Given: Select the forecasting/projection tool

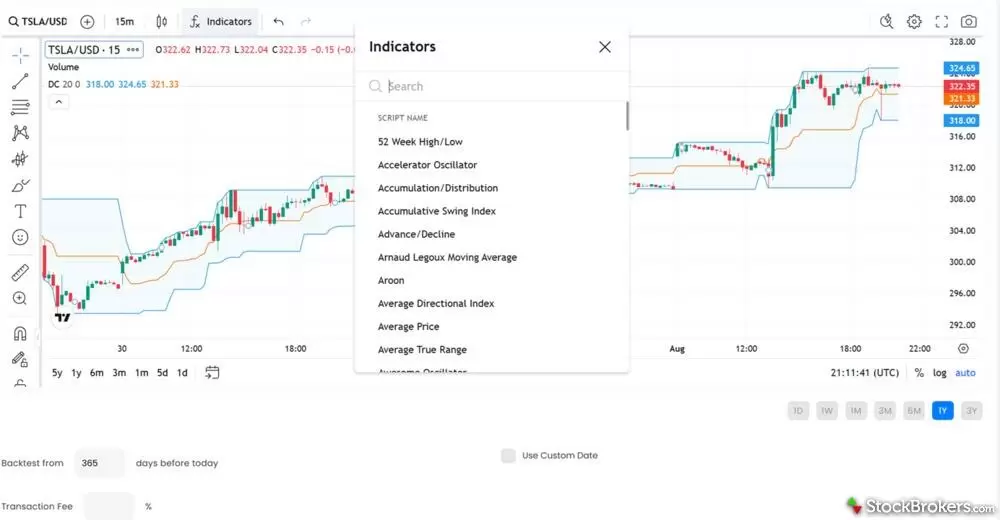Looking at the screenshot, I should click(20, 159).
